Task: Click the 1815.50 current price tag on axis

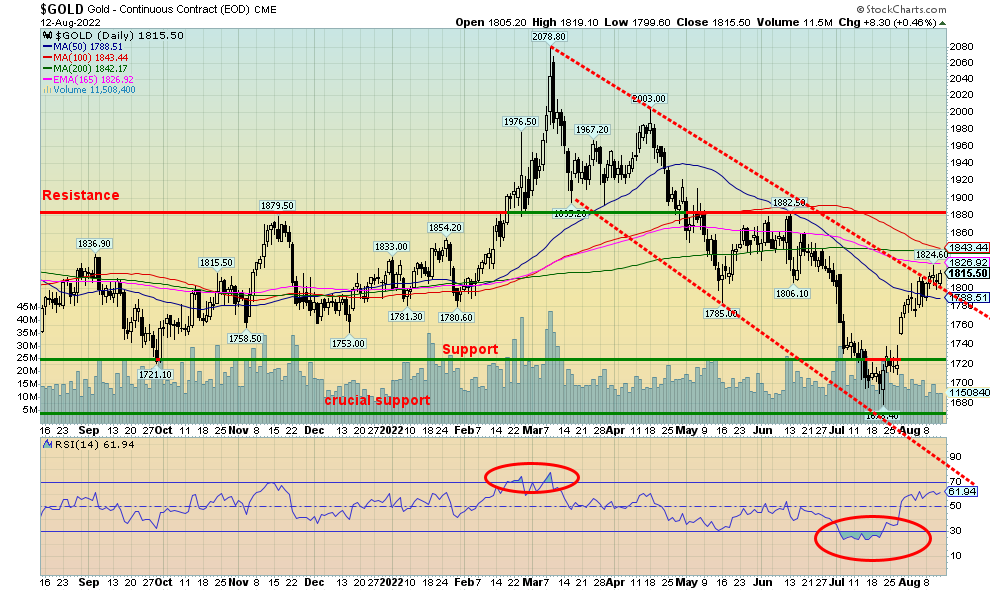Action: (968, 273)
